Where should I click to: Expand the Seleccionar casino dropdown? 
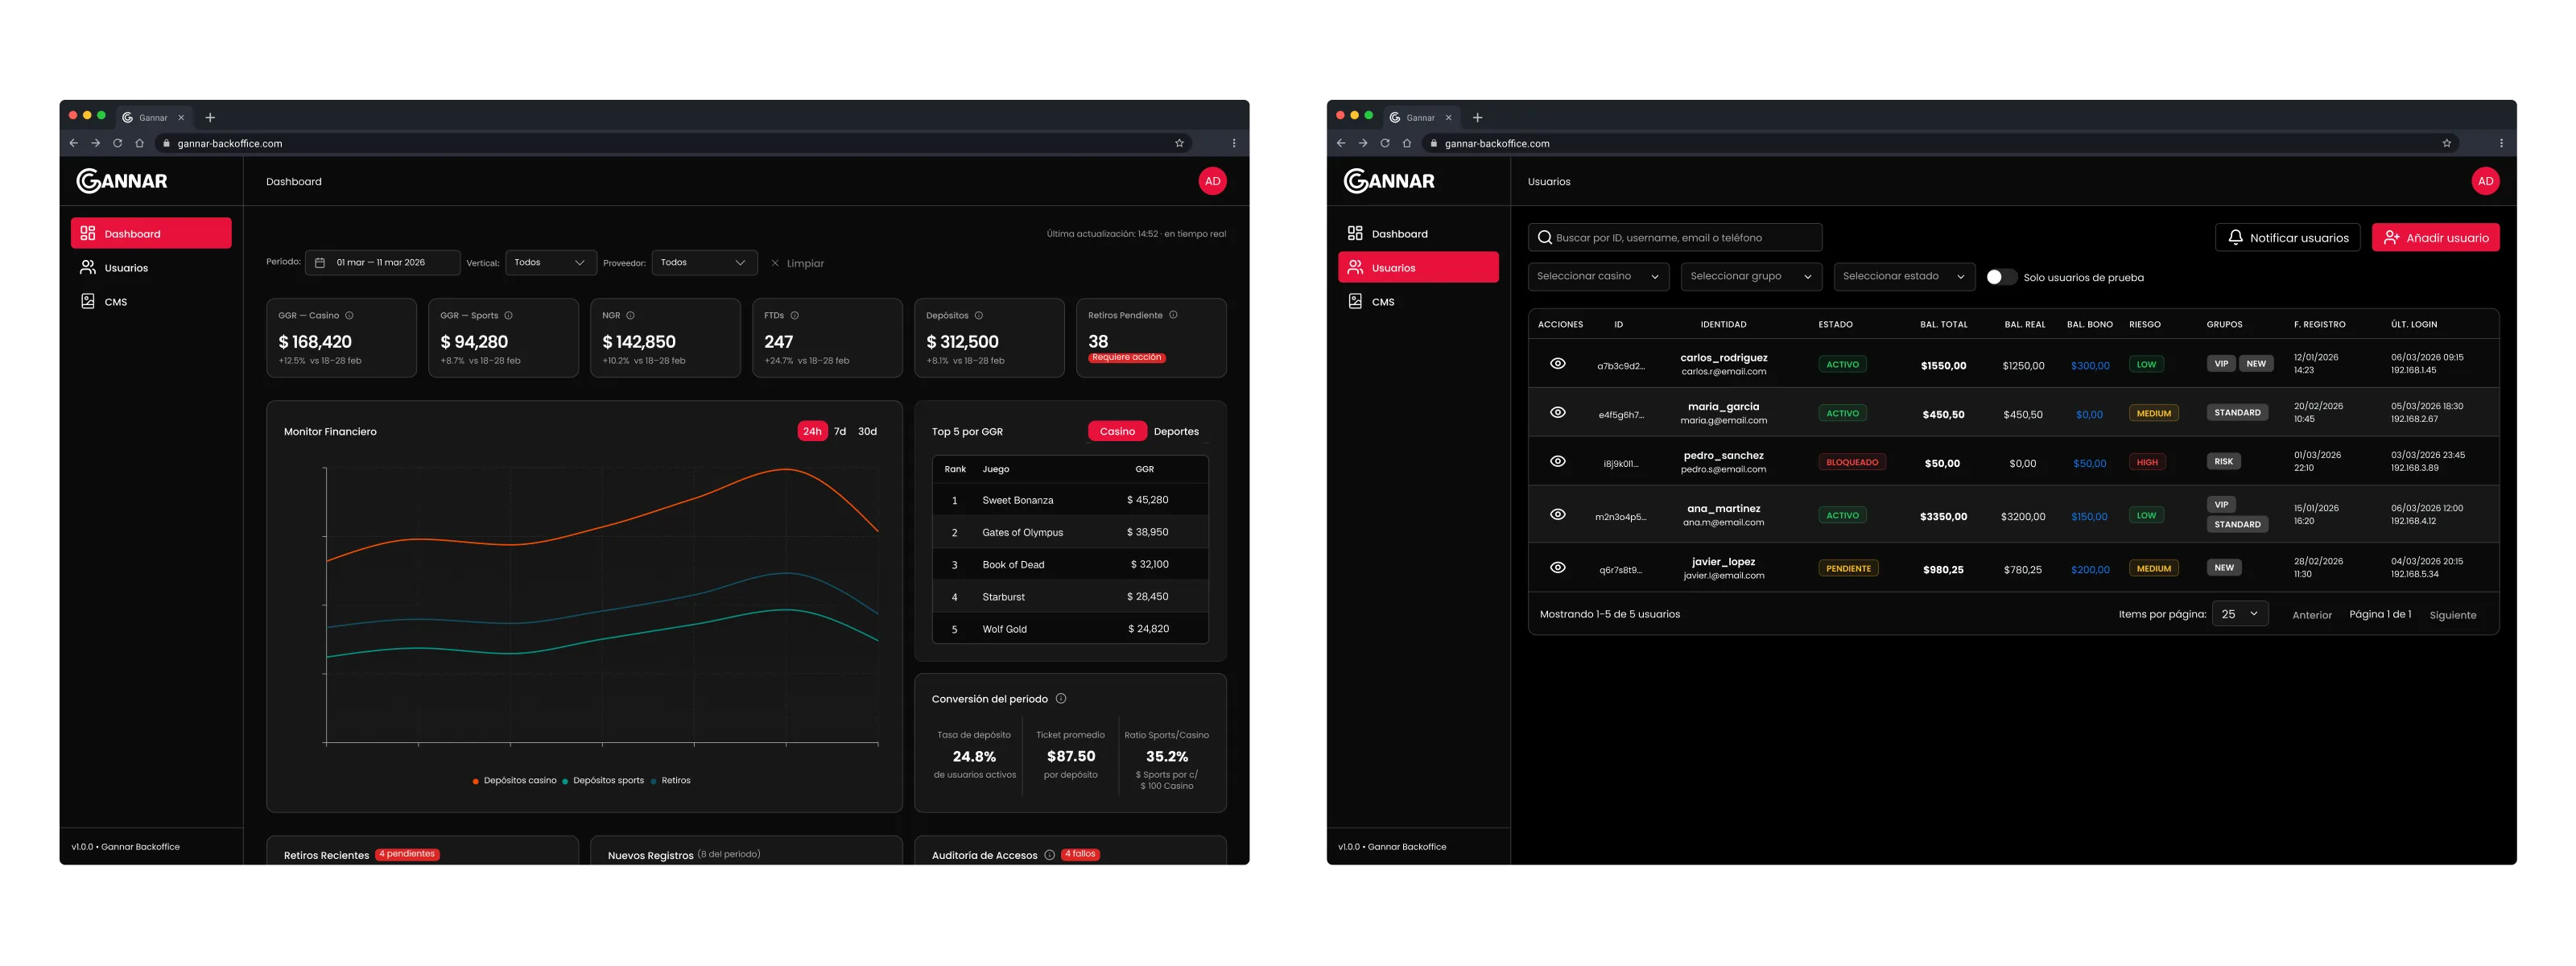pyautogui.click(x=1598, y=276)
